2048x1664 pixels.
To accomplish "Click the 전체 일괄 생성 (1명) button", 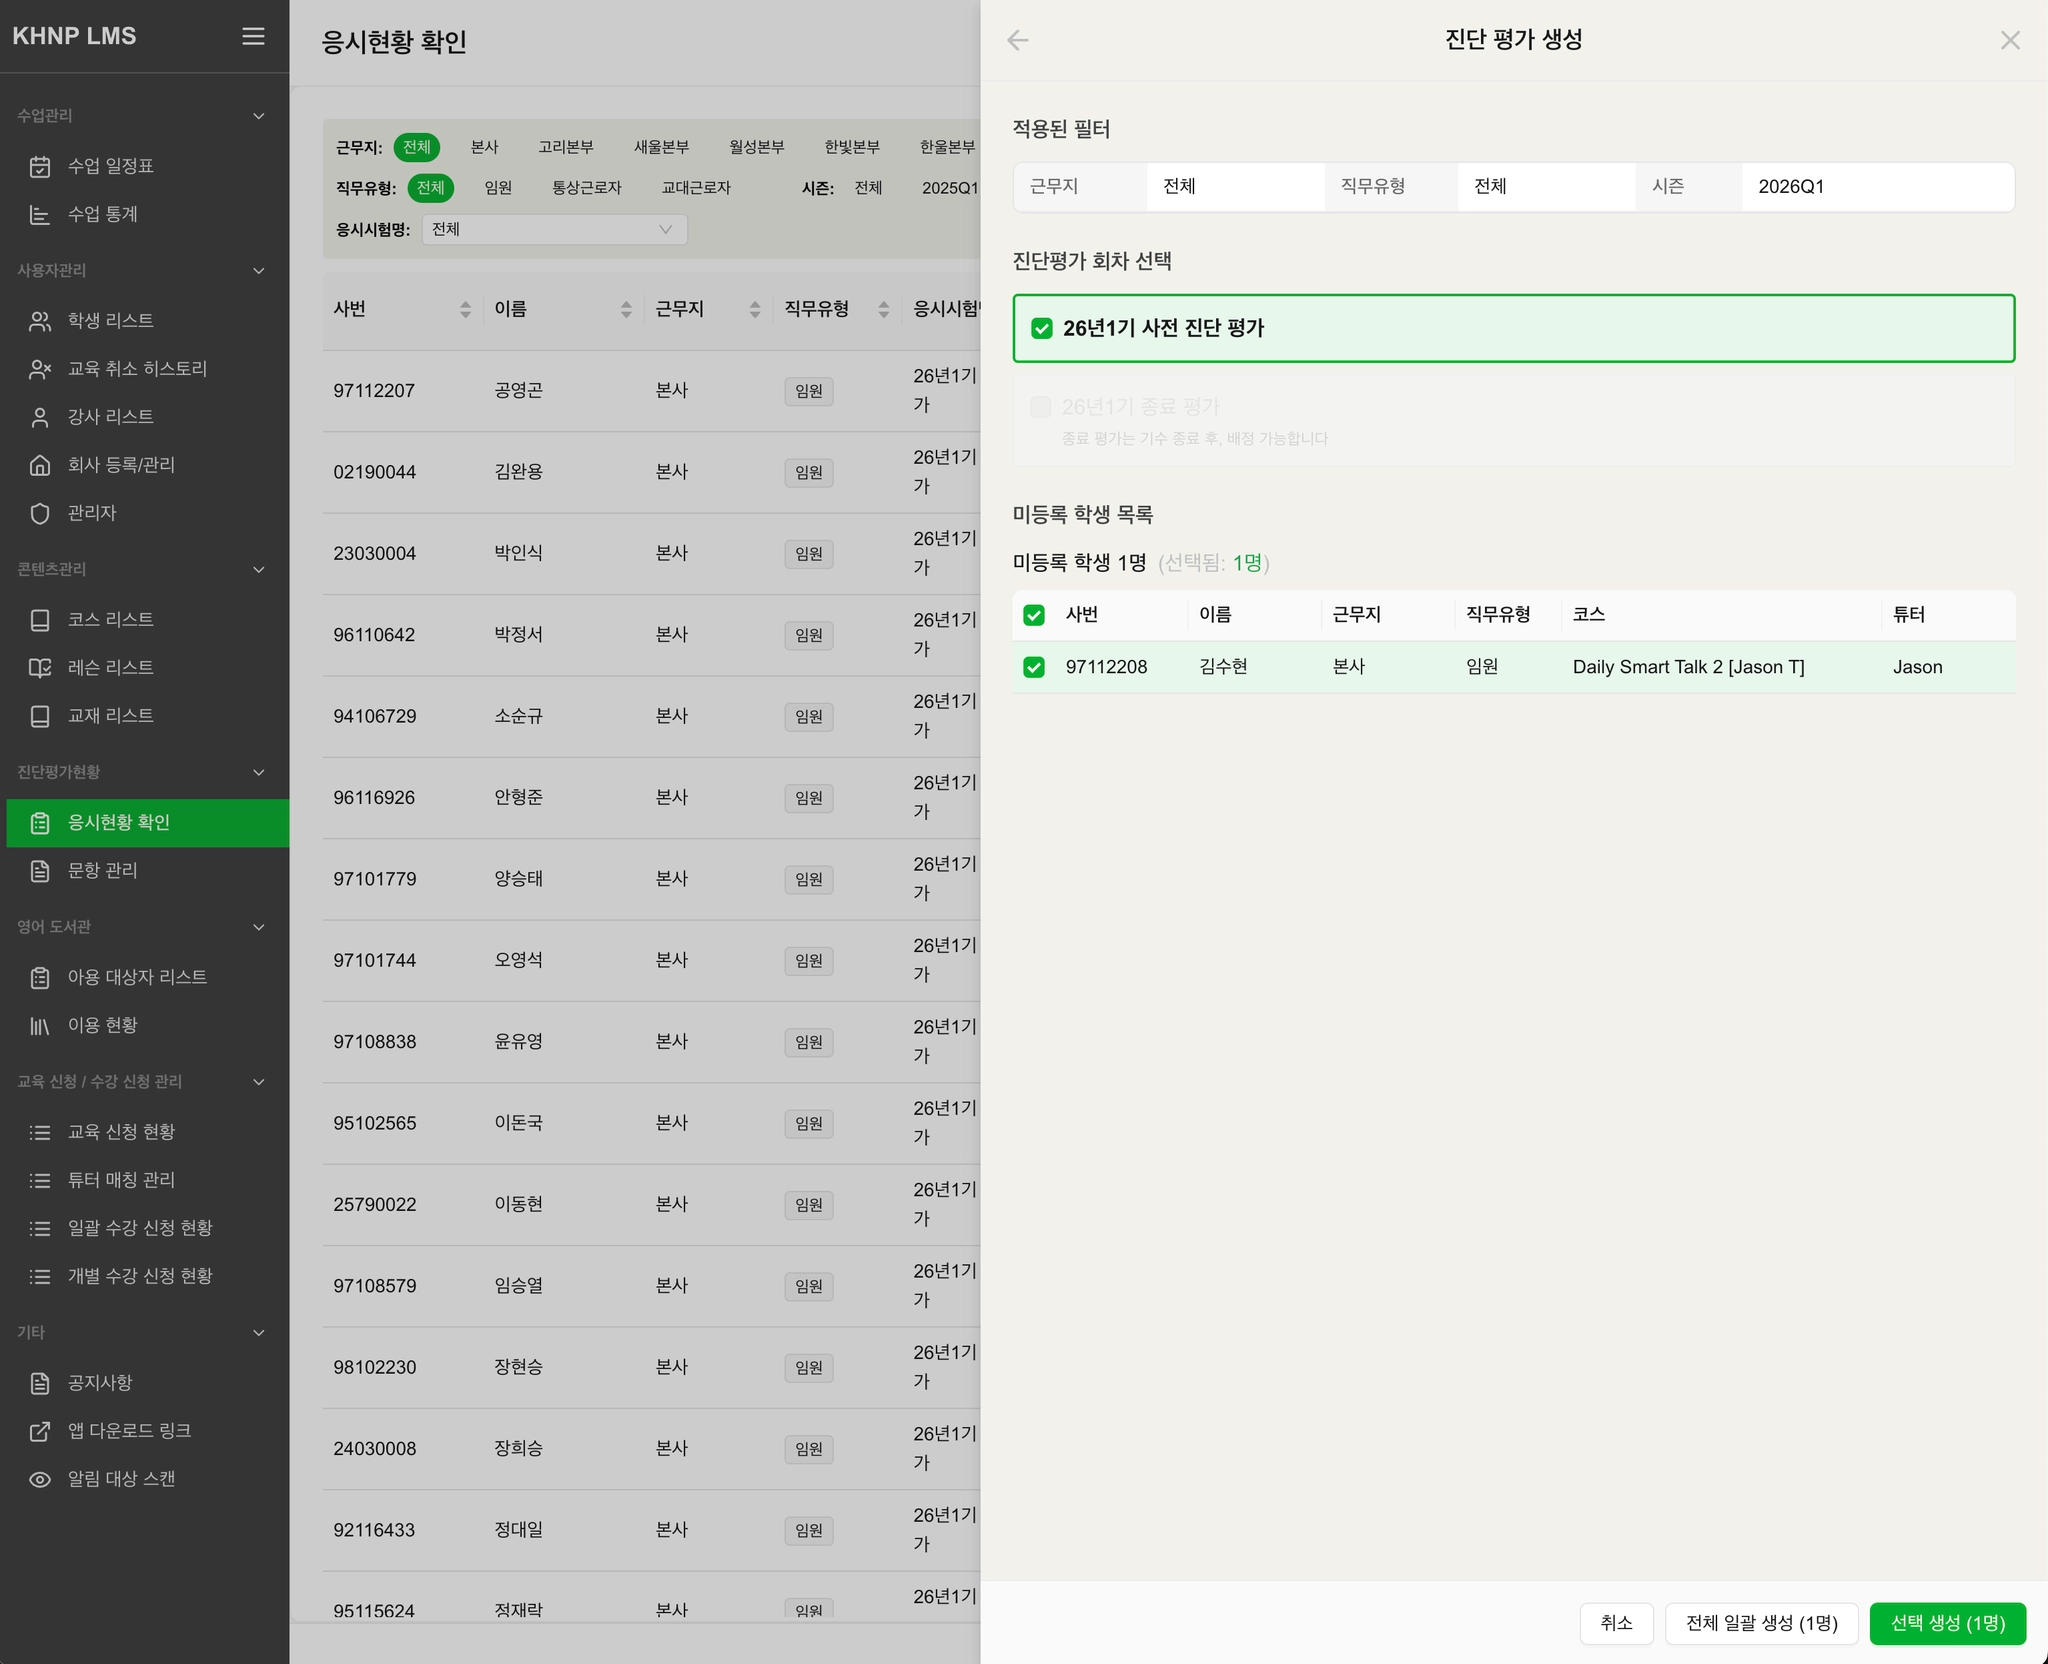I will (1761, 1623).
